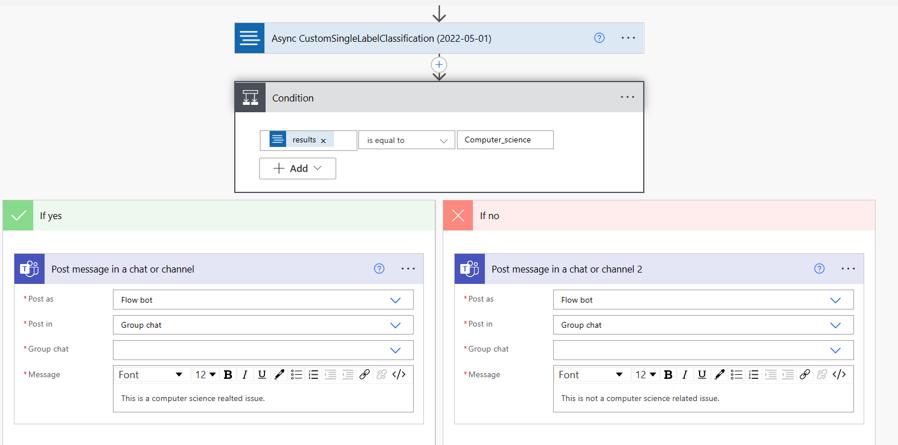Edit the Computer_science value field

pyautogui.click(x=505, y=140)
